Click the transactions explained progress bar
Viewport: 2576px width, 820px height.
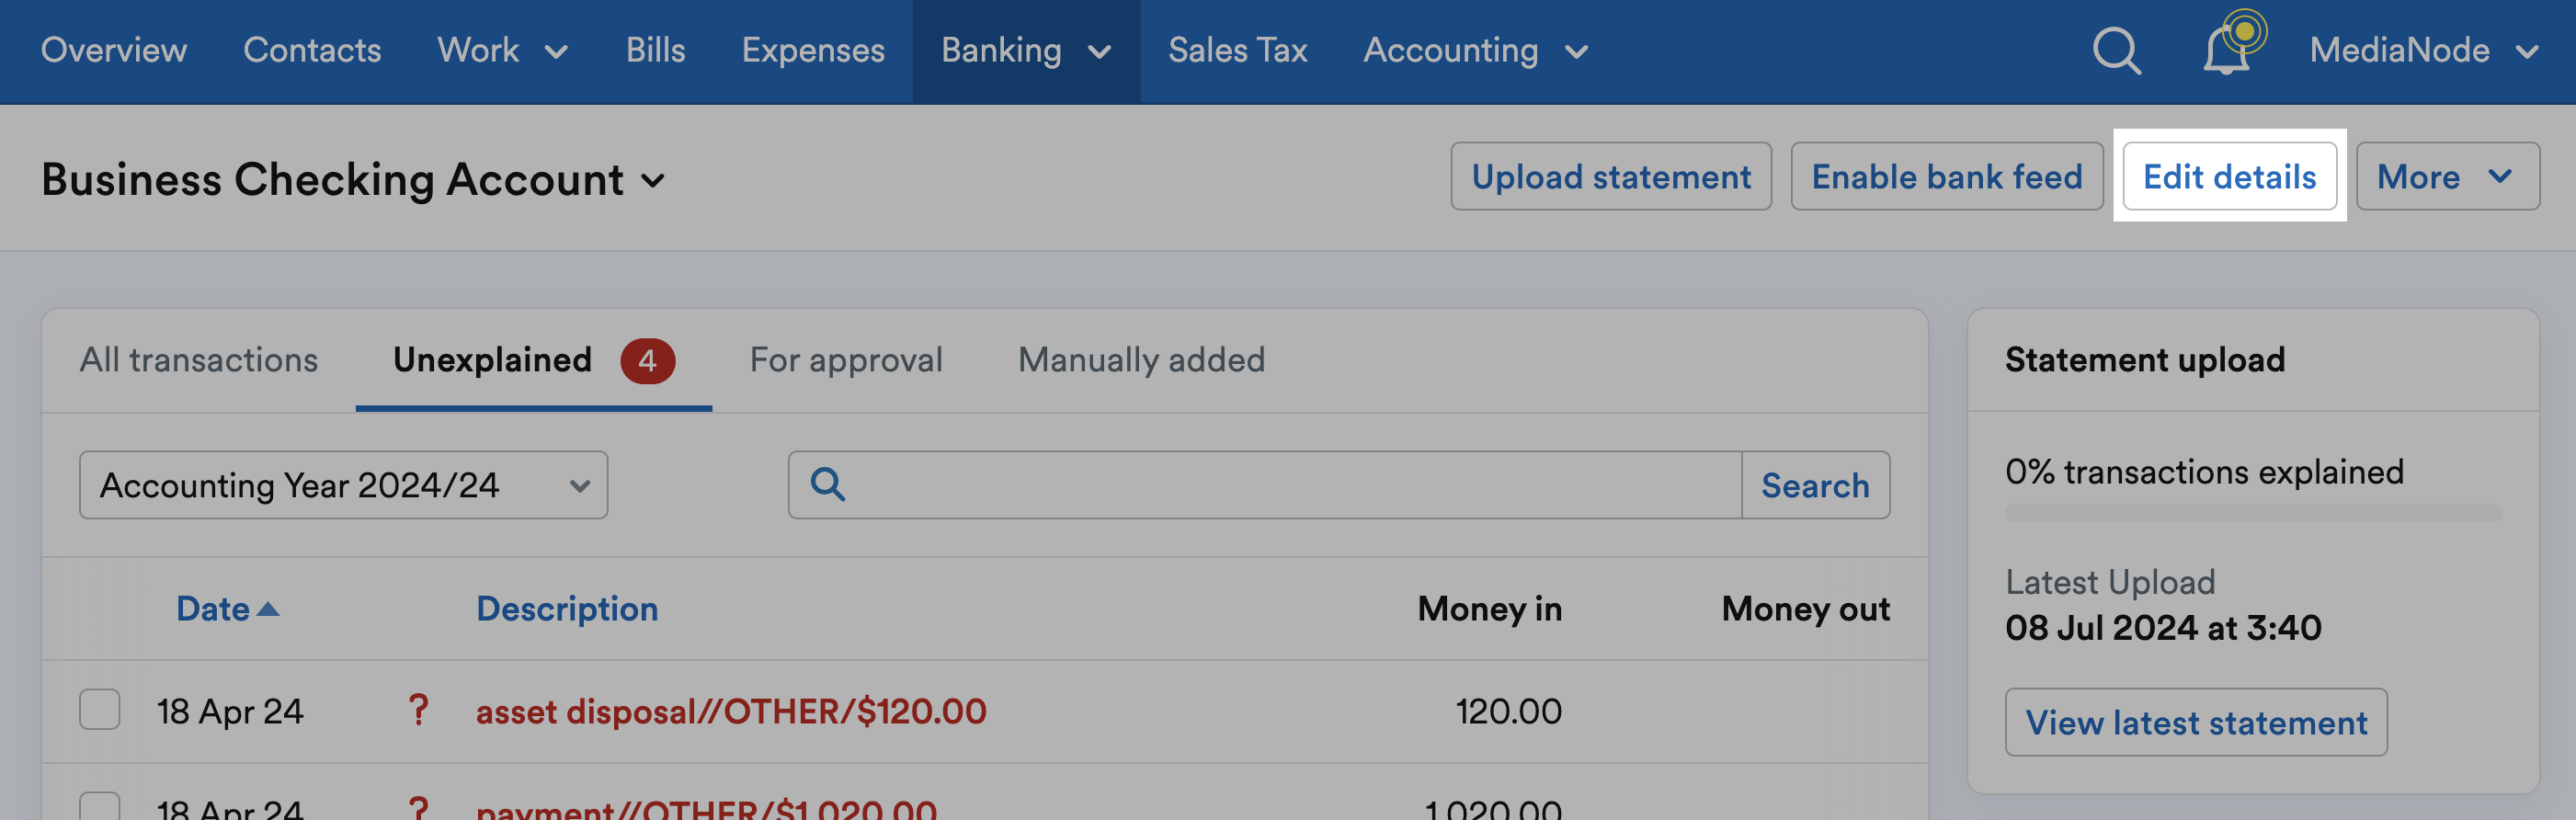pos(2253,513)
